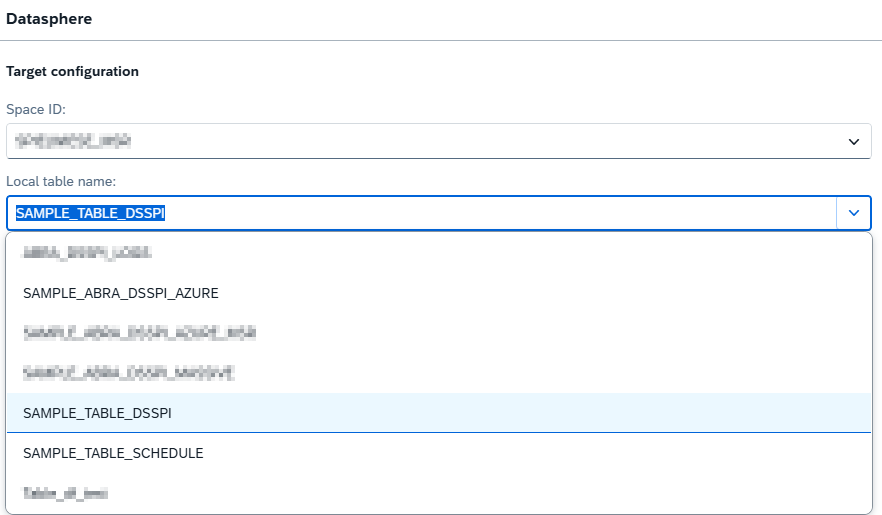882x515 pixels.
Task: Click the Datasphere section title
Action: [x=49, y=18]
